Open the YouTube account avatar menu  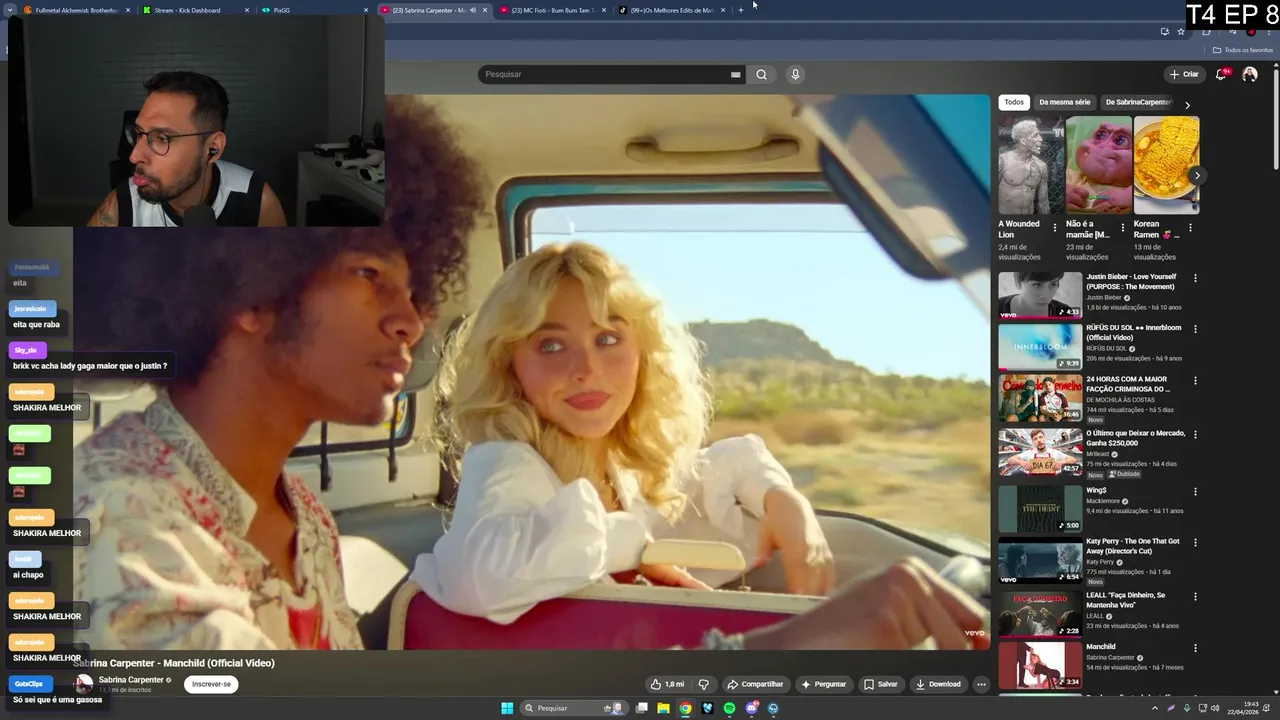(x=1249, y=74)
